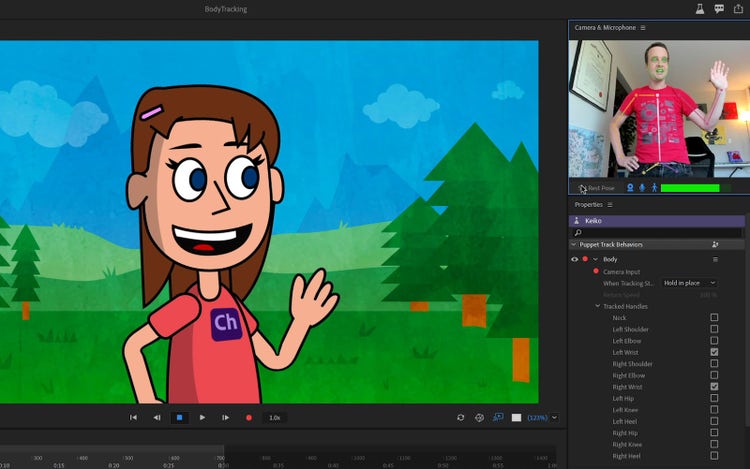Collapse the Tracked Handles section
Image resolution: width=750 pixels, height=469 pixels.
click(x=598, y=306)
